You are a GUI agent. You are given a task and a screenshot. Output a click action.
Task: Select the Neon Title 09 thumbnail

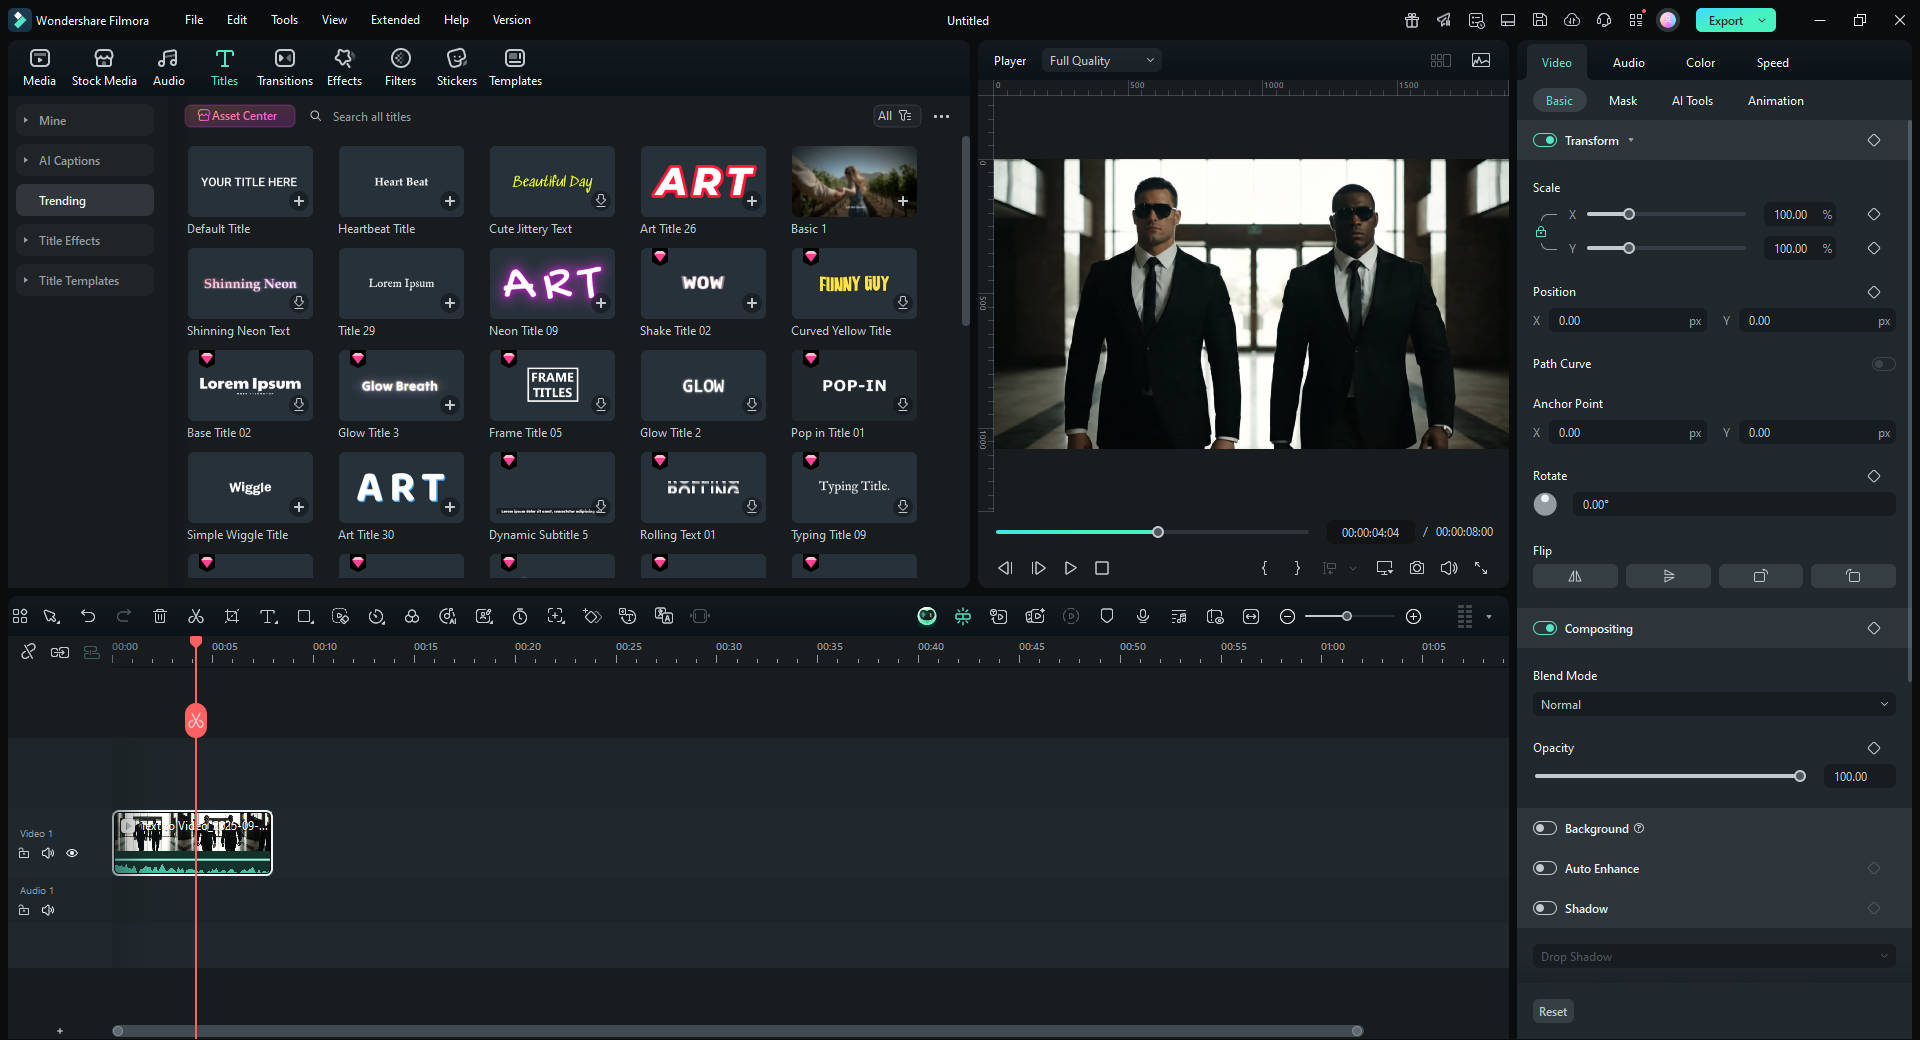(x=552, y=284)
